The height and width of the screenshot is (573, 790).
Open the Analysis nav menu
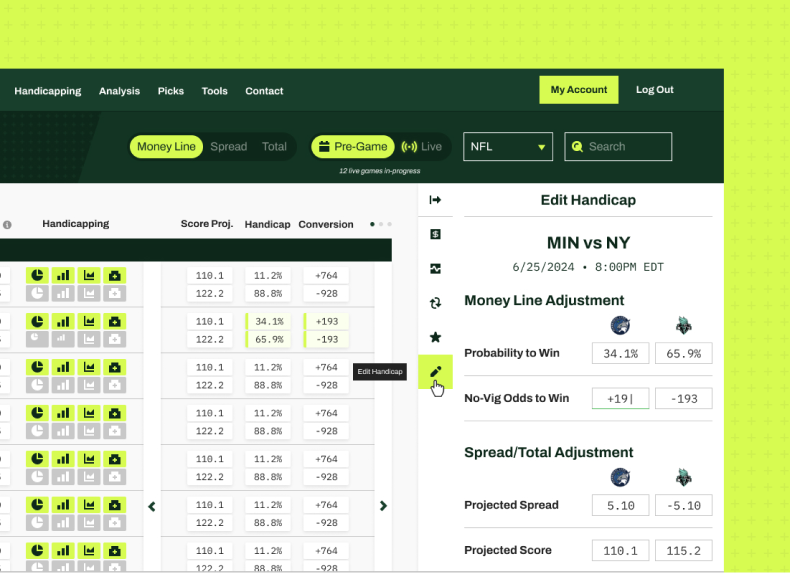119,91
